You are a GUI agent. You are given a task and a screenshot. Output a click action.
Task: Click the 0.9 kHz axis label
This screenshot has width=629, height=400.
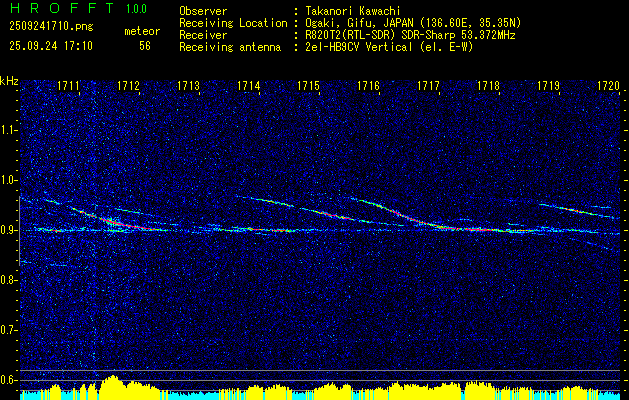9,230
